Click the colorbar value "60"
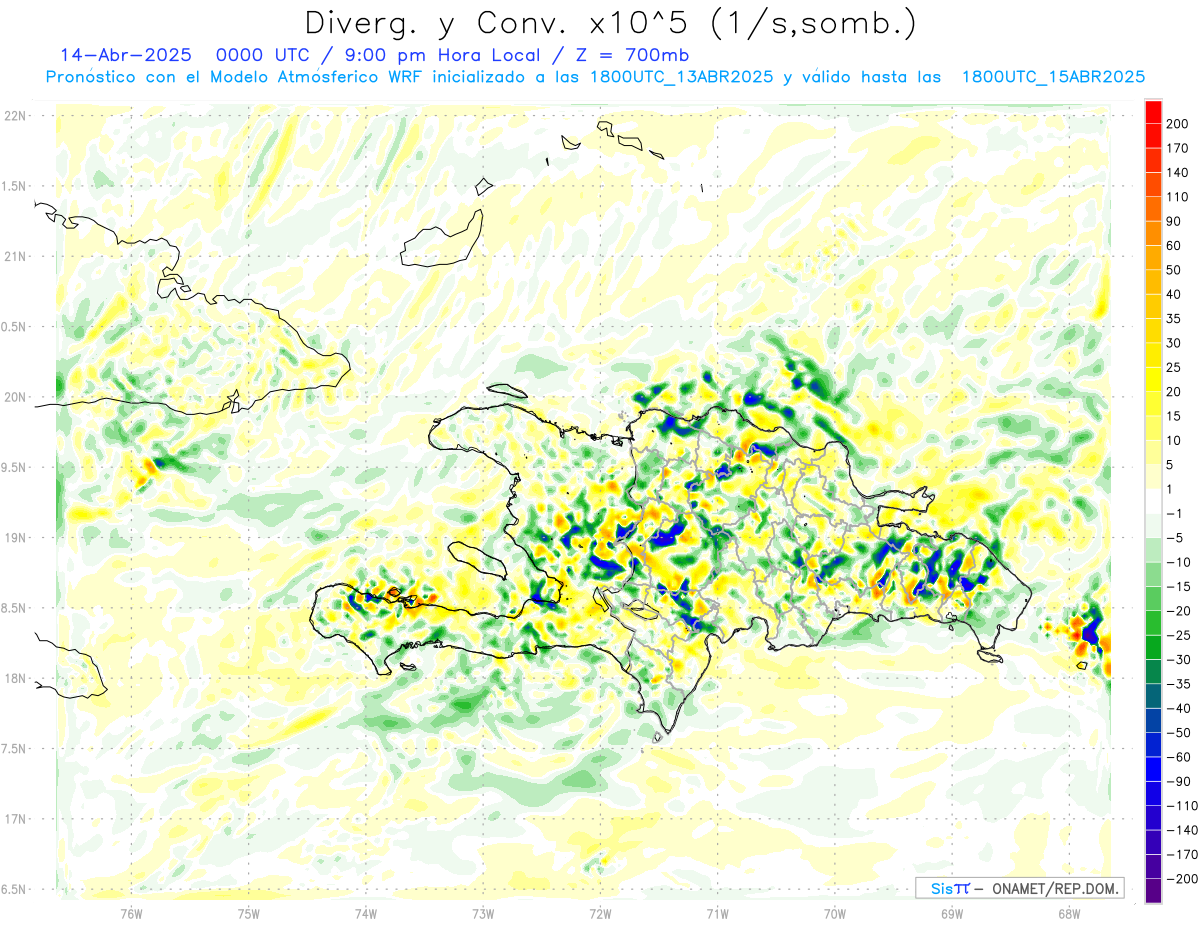1200x927 pixels. [1174, 246]
